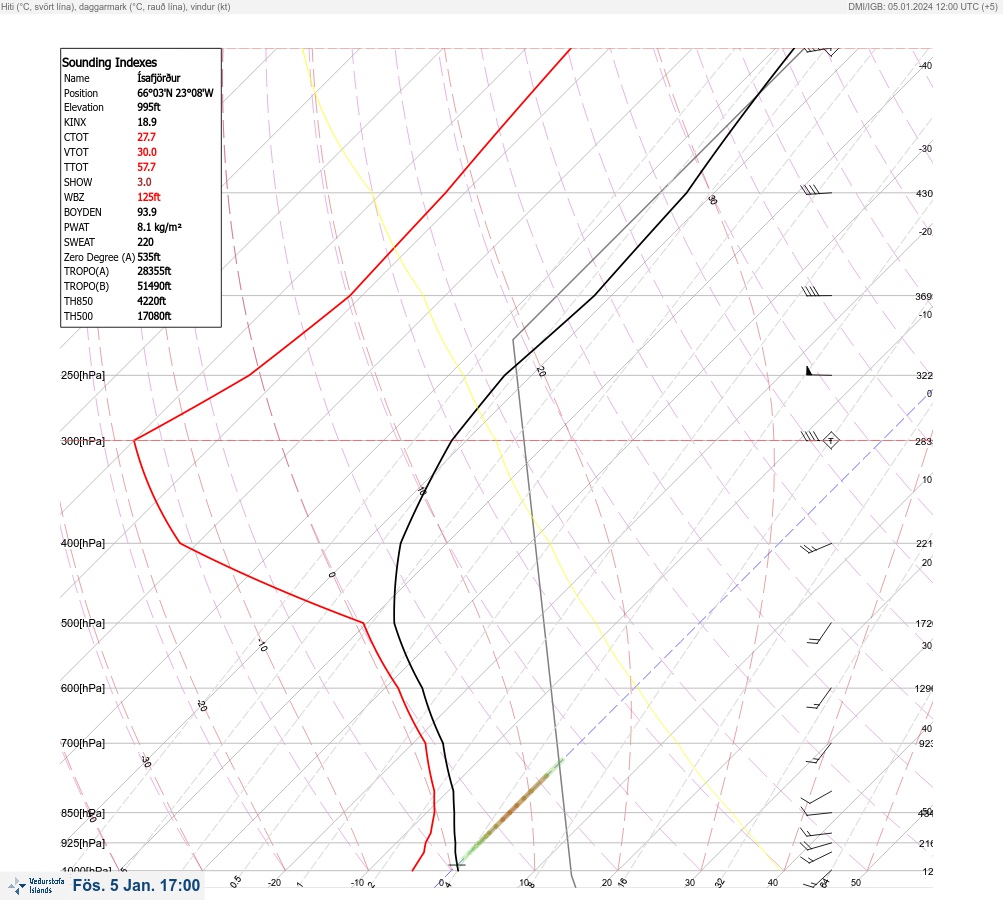Click the Elevation value 995ft
Viewport: 1003px width, 900px height.
[149, 107]
